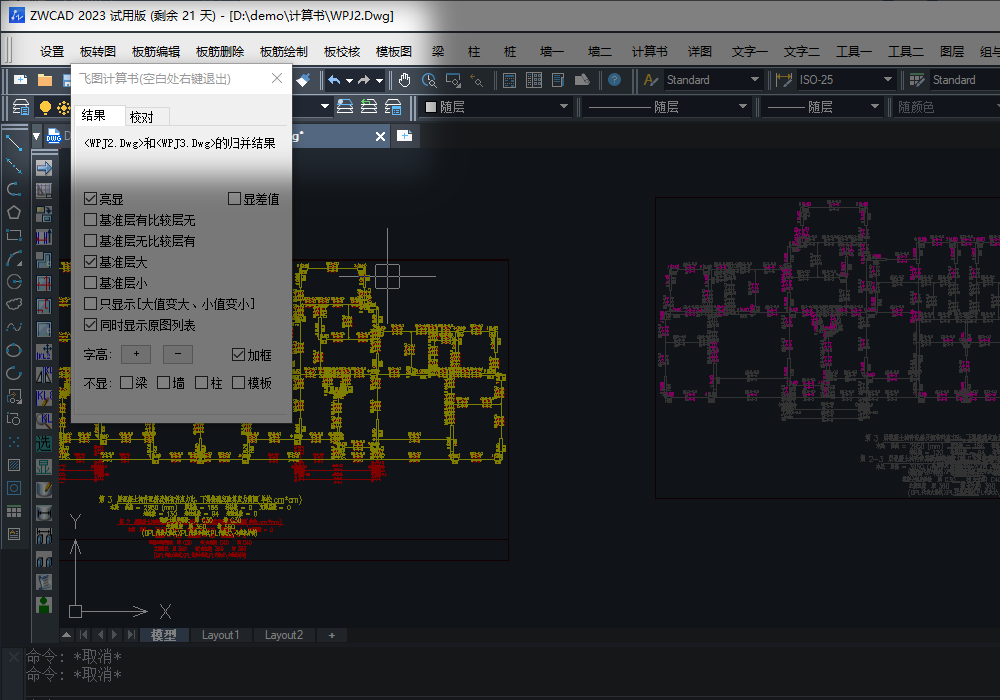Image resolution: width=1000 pixels, height=700 pixels.
Task: Open the 随层 color dropdown
Action: pyautogui.click(x=564, y=106)
